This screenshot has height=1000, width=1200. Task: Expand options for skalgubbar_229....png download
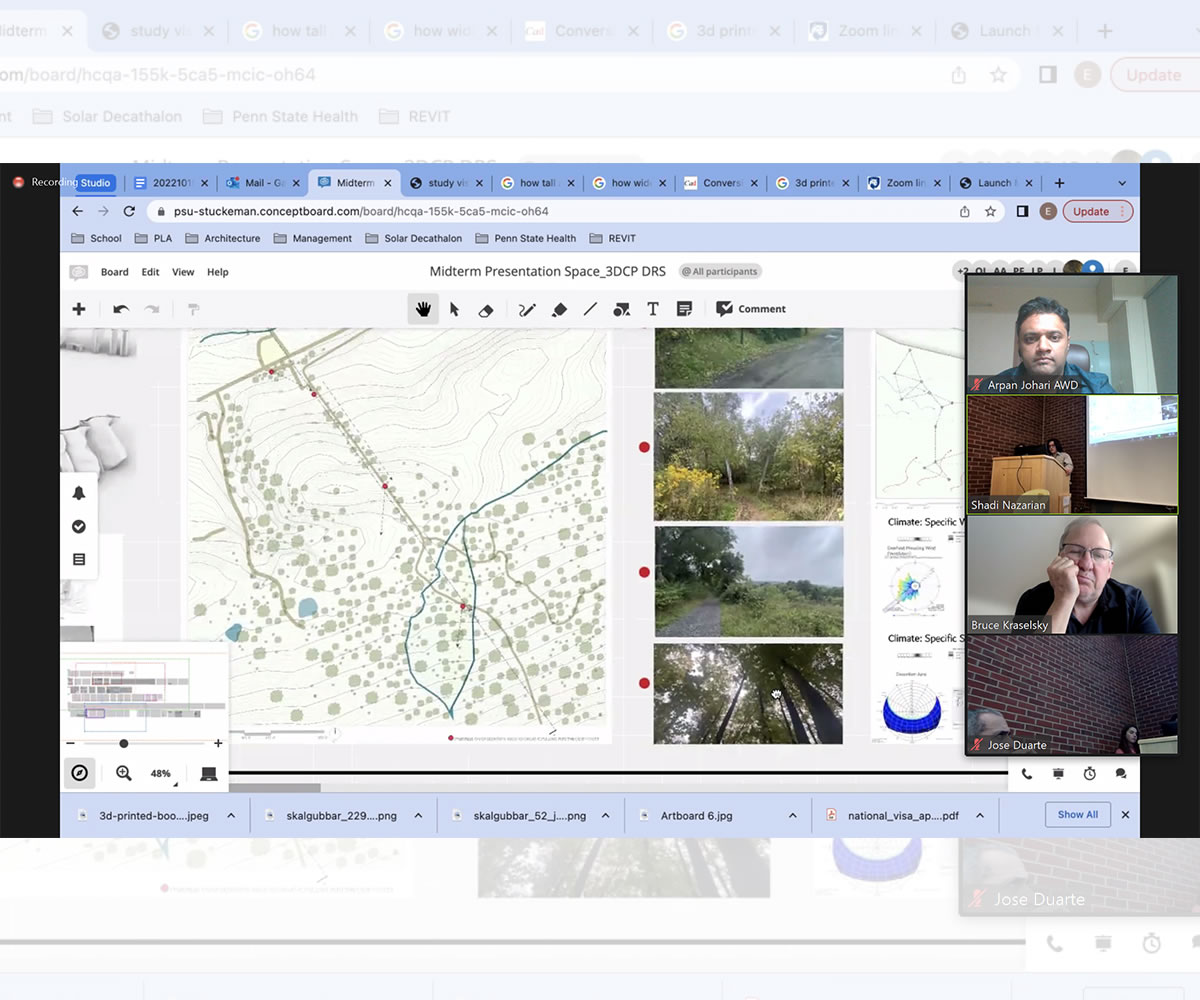point(418,816)
